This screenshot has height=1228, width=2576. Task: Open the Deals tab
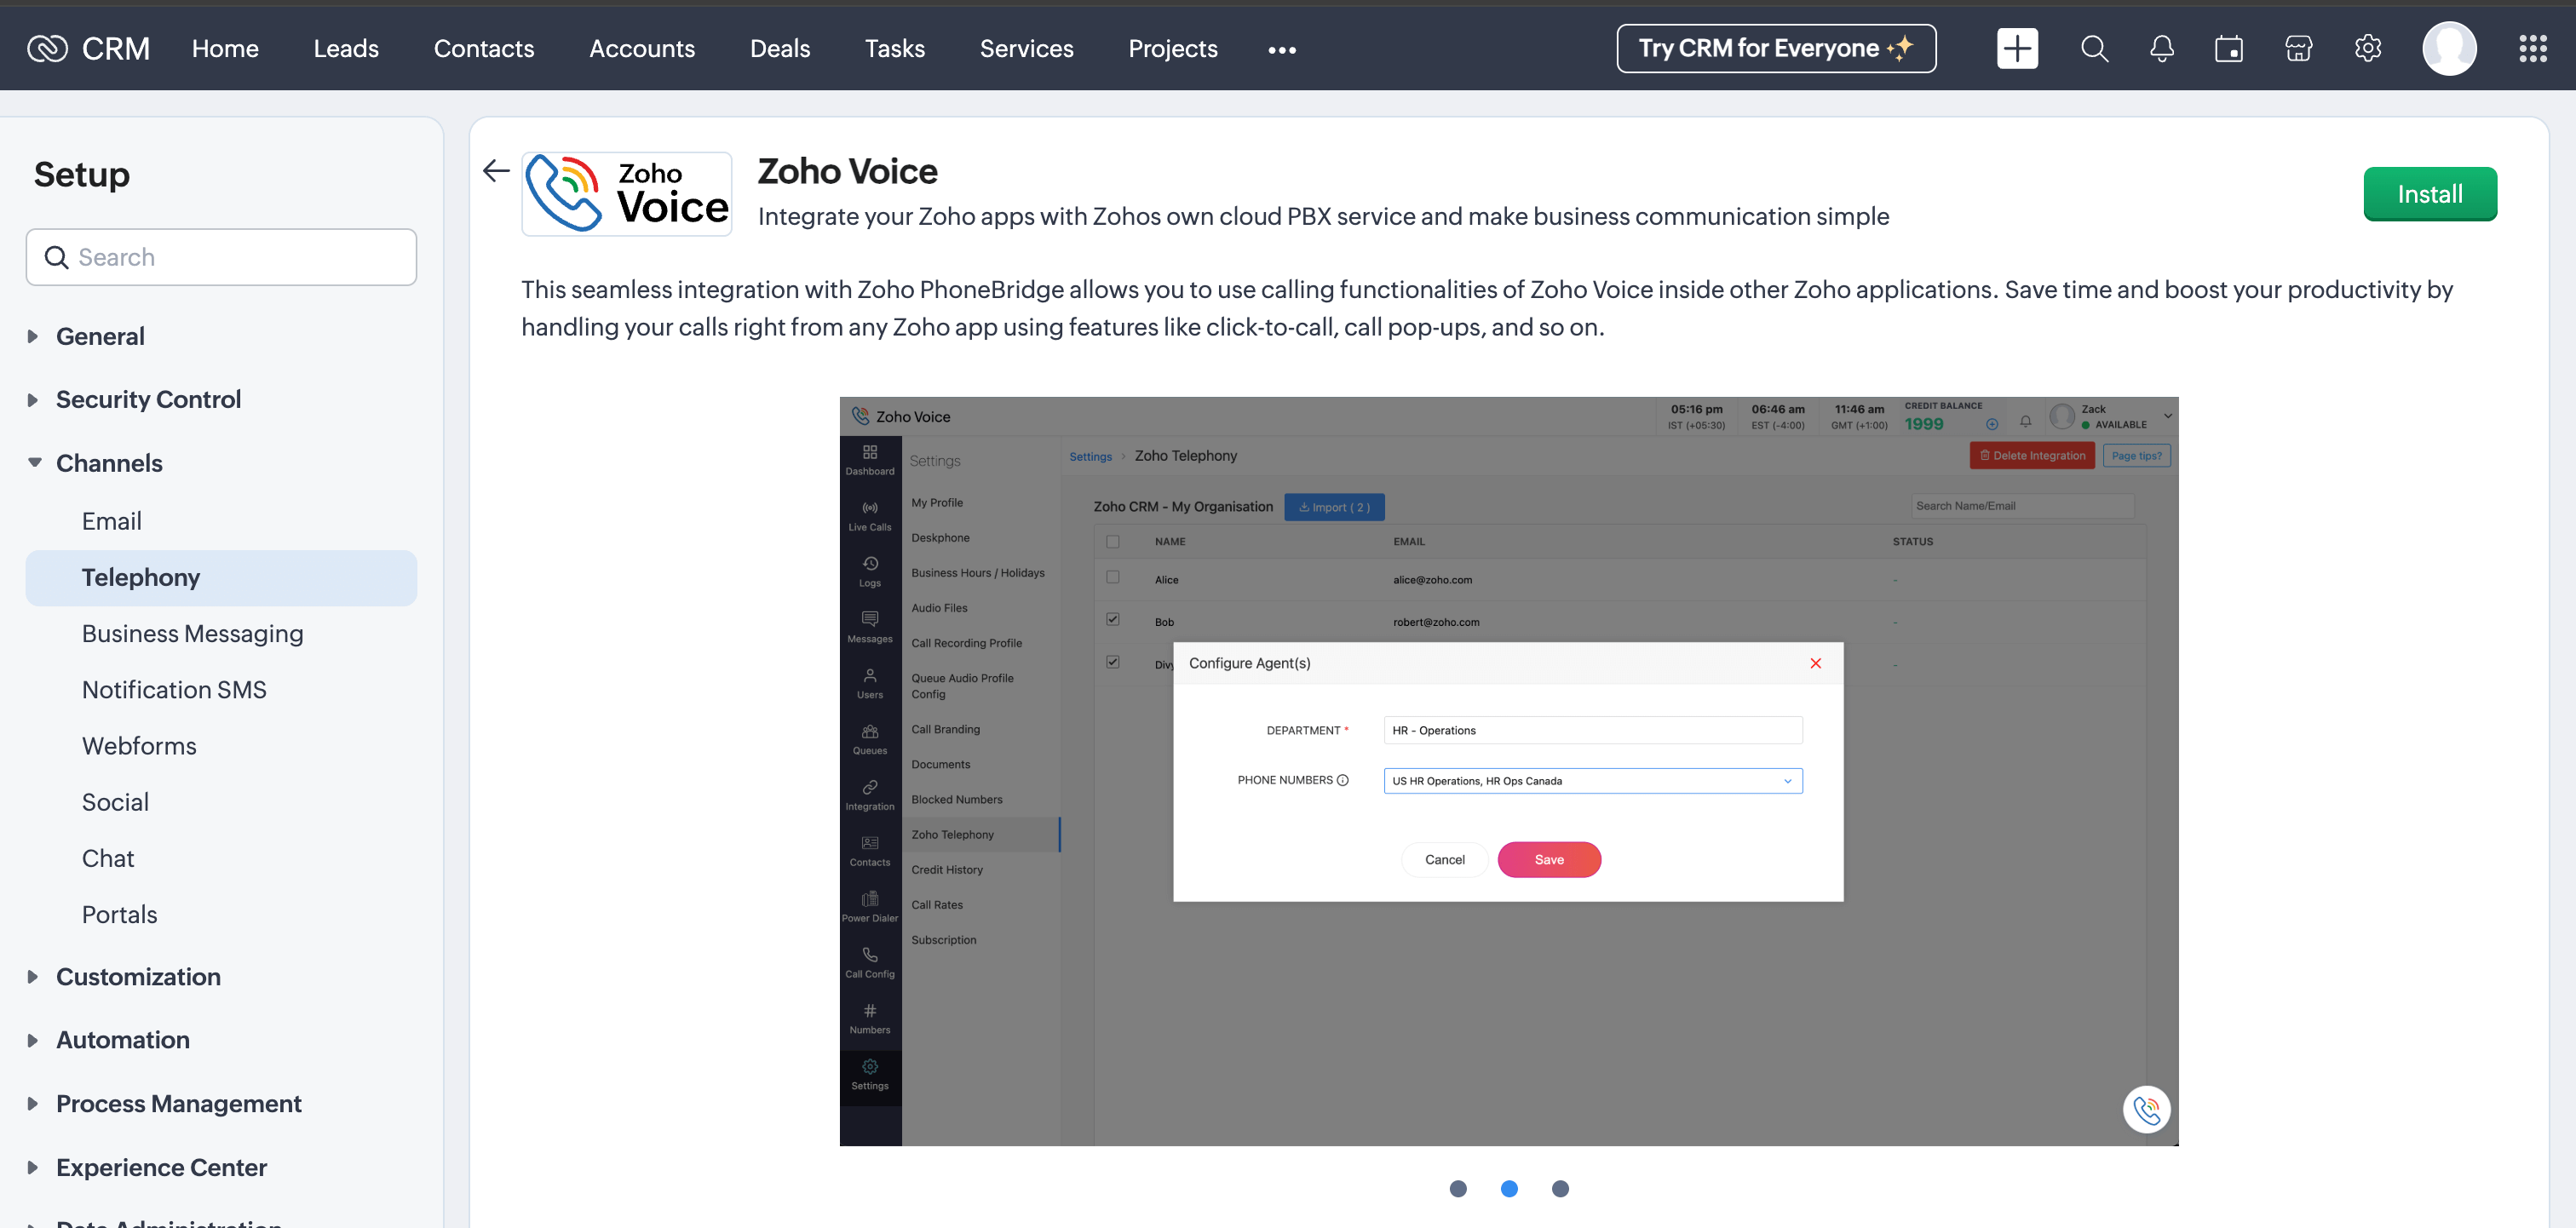(x=779, y=48)
